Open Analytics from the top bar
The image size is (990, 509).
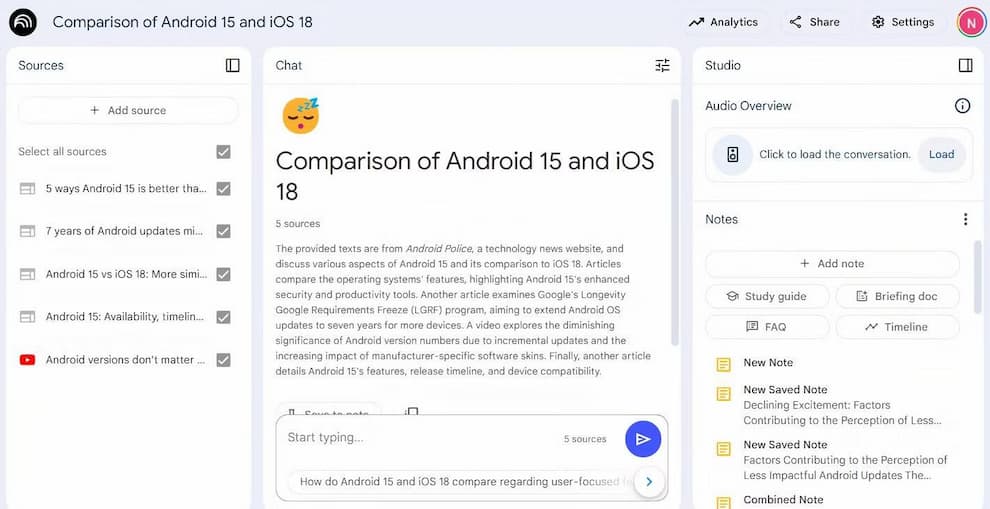point(724,22)
